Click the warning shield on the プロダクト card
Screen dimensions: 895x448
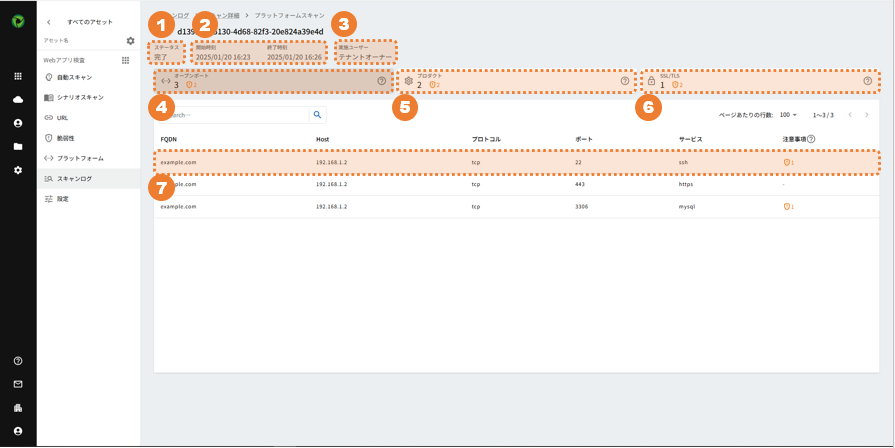point(434,84)
